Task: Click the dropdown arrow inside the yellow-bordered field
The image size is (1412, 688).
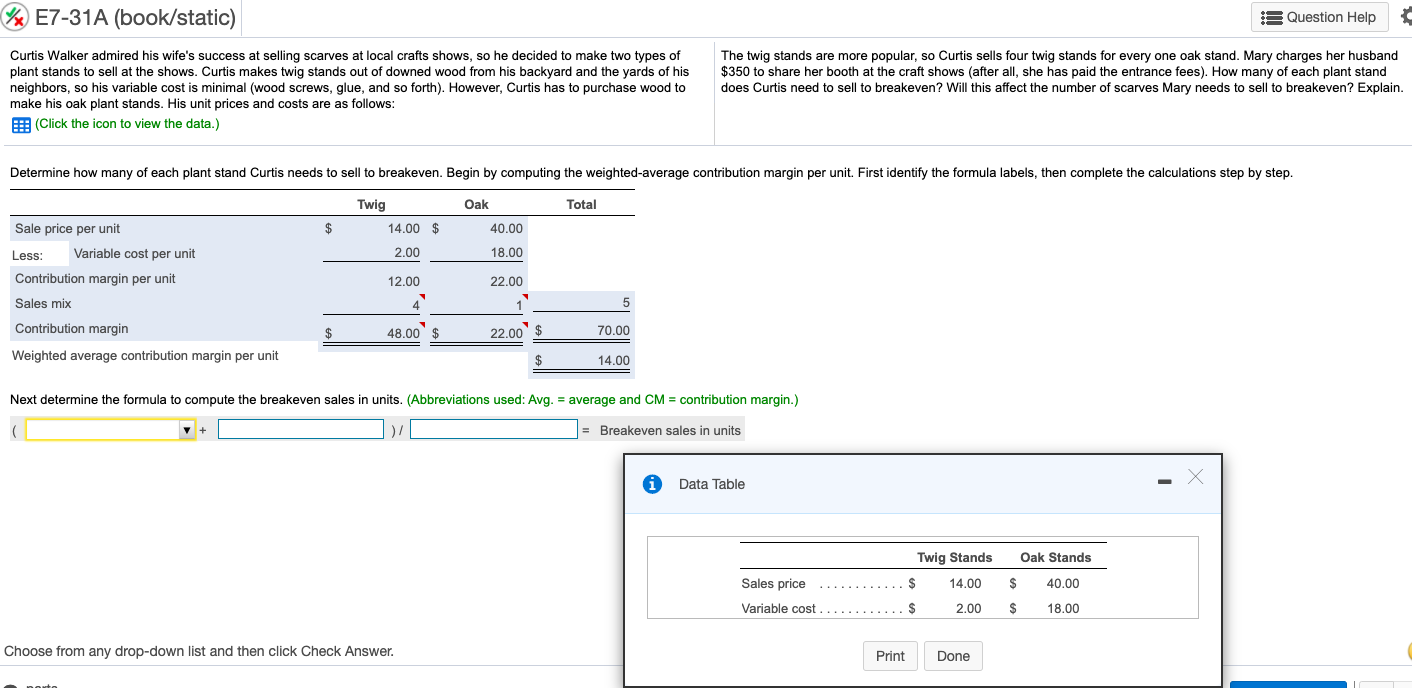Action: [187, 429]
